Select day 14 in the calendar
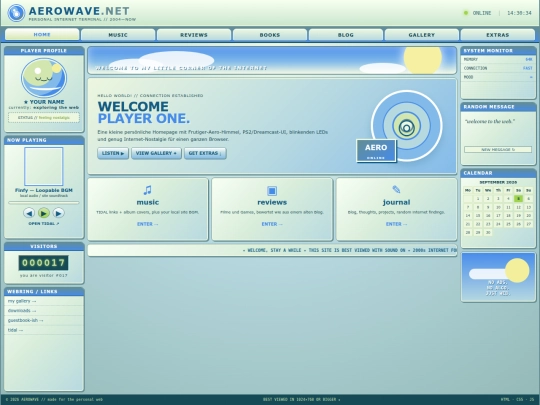This screenshot has height=405, width=540. click(x=468, y=216)
